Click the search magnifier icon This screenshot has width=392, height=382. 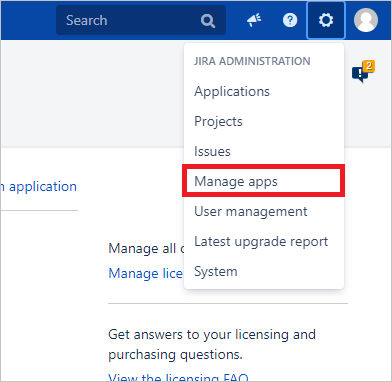[208, 21]
